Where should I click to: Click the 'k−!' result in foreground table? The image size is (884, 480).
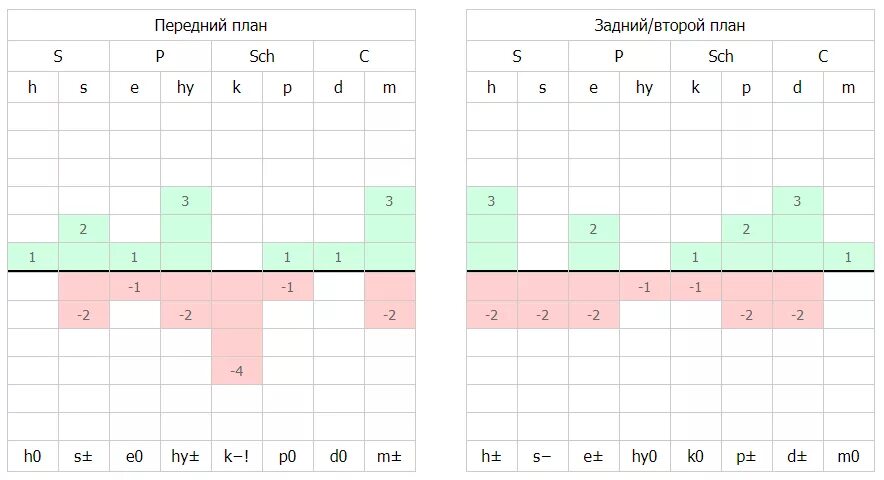(x=237, y=456)
